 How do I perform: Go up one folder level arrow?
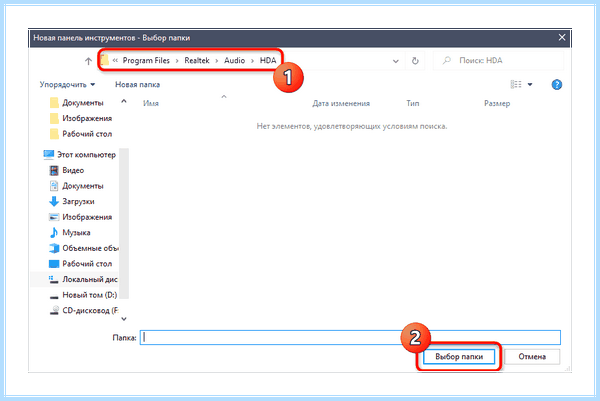(88, 61)
